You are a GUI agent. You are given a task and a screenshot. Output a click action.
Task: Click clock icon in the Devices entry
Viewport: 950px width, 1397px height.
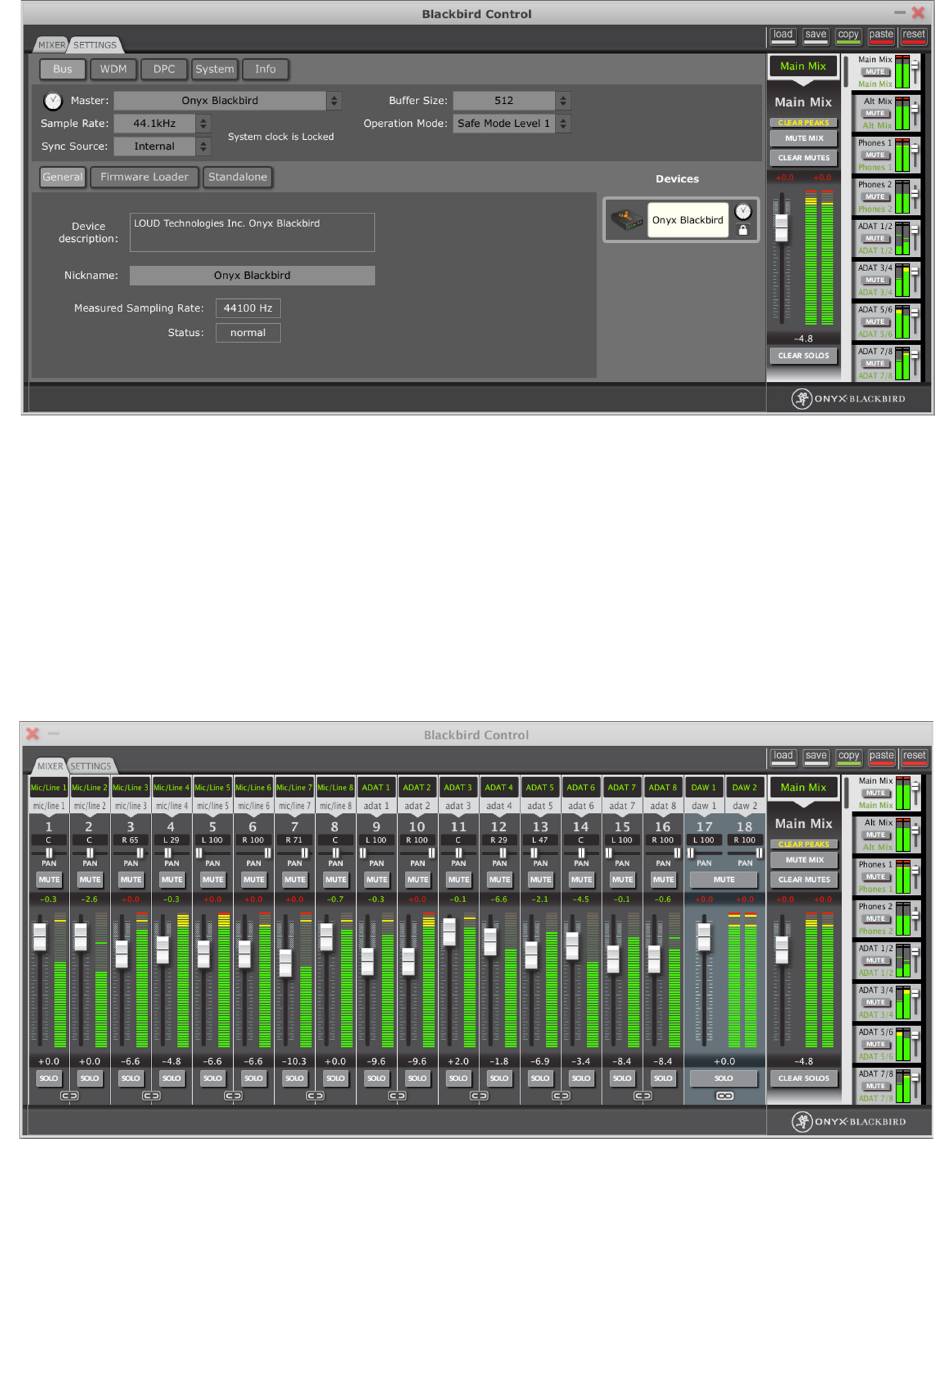click(x=743, y=211)
